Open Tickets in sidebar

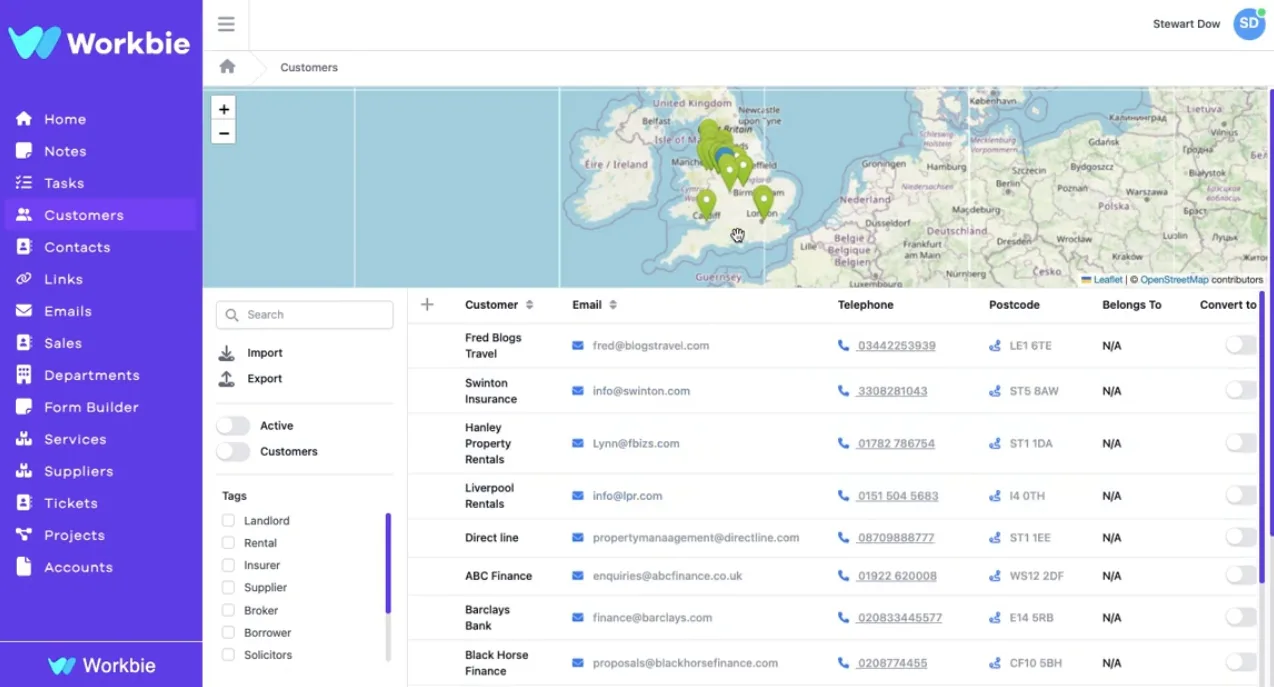71,503
